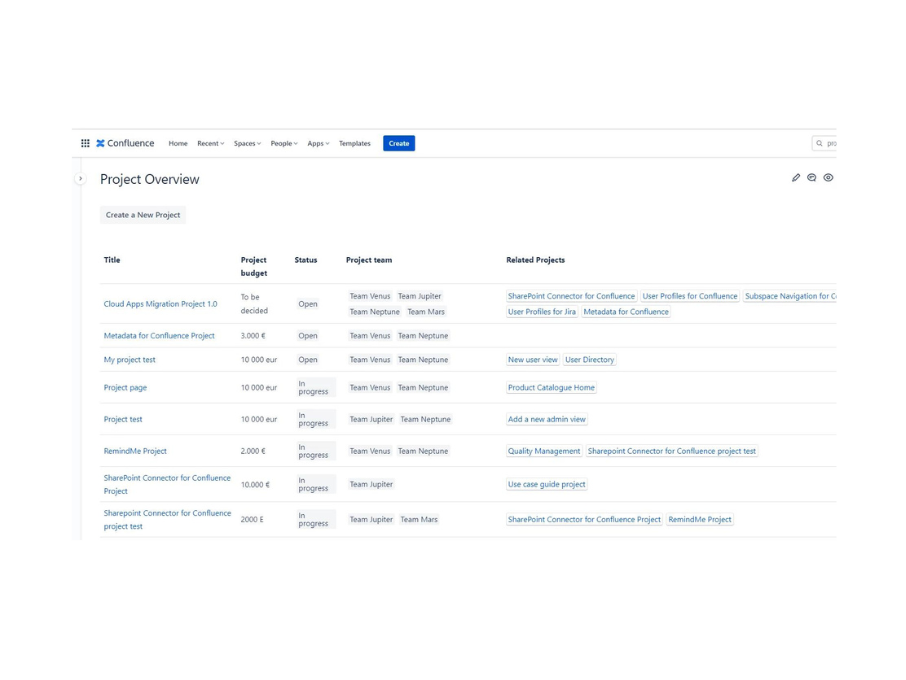The height and width of the screenshot is (680, 906).
Task: Click Team Jupiter tag in Project test row
Action: point(371,419)
